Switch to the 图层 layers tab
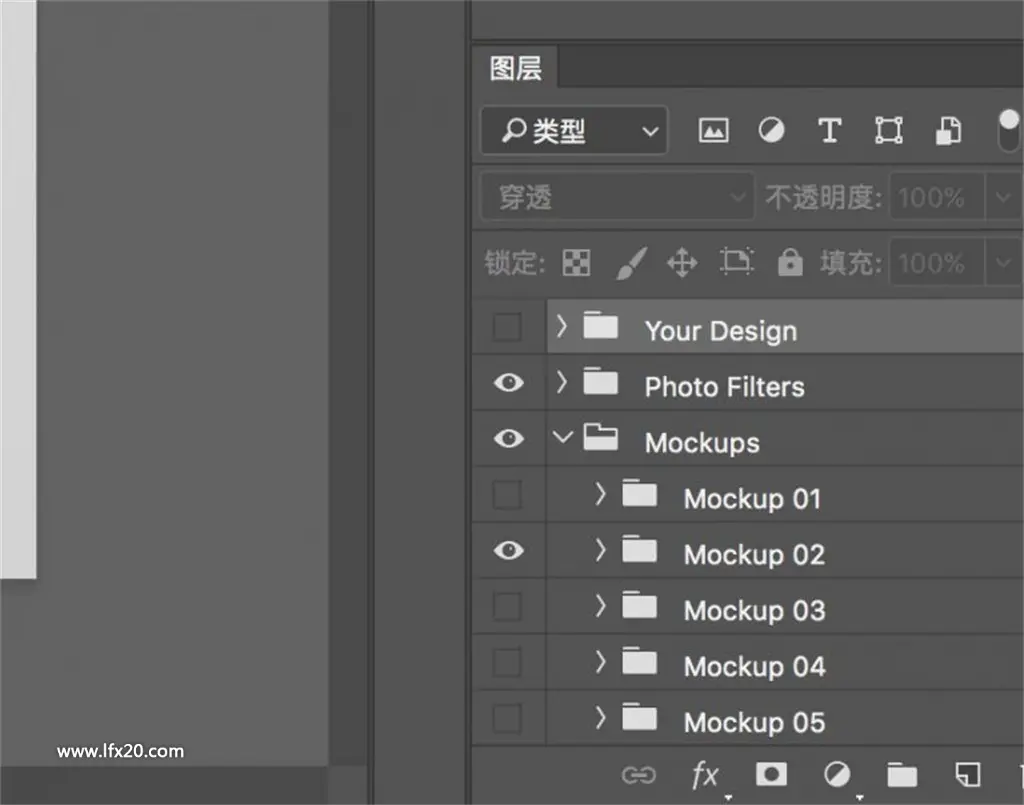Viewport: 1024px width, 805px height. pos(515,68)
